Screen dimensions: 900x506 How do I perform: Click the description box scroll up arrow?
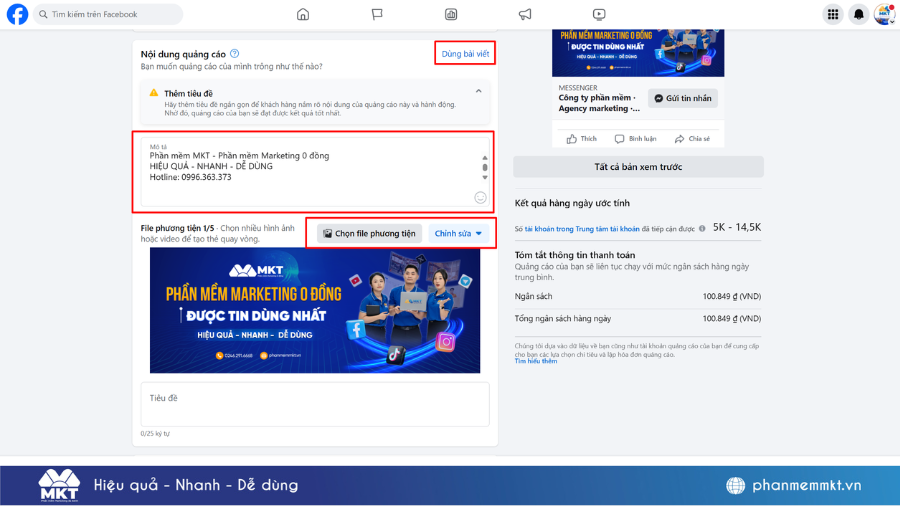tap(484, 157)
